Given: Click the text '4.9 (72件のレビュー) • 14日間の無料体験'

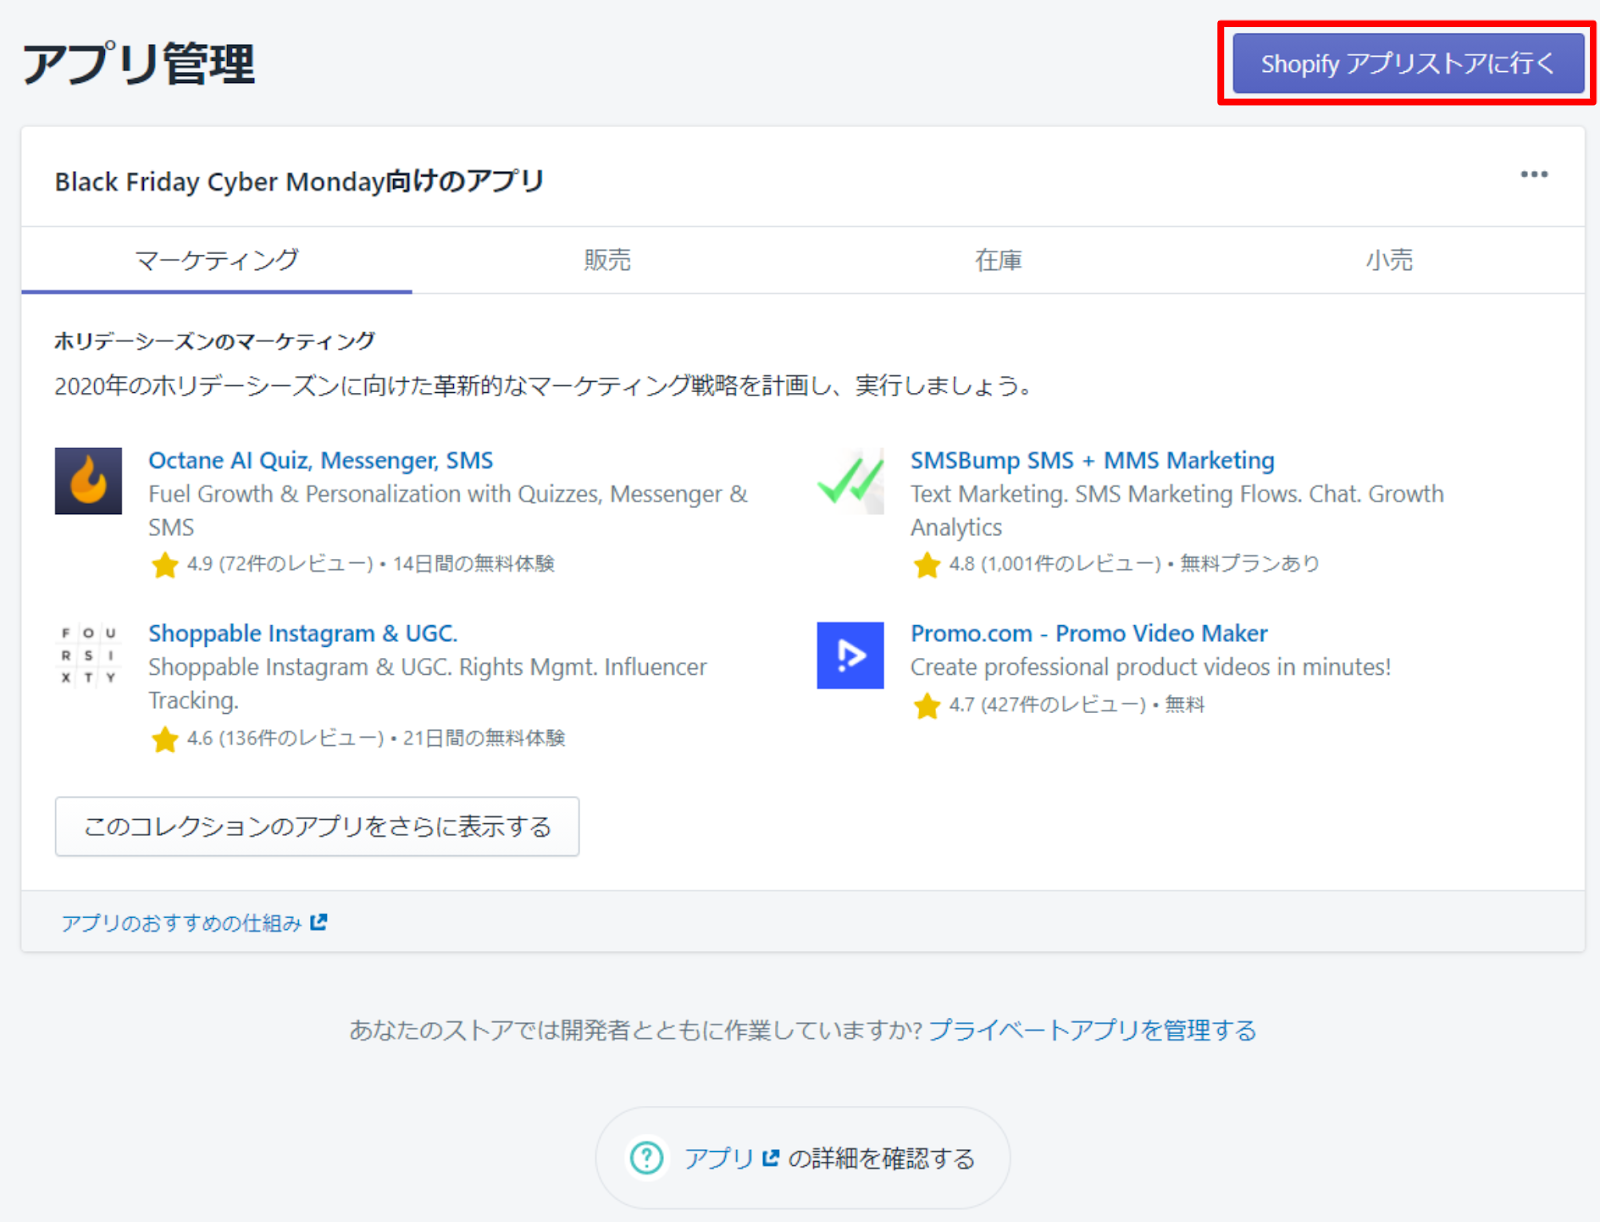Looking at the screenshot, I should pos(371,564).
